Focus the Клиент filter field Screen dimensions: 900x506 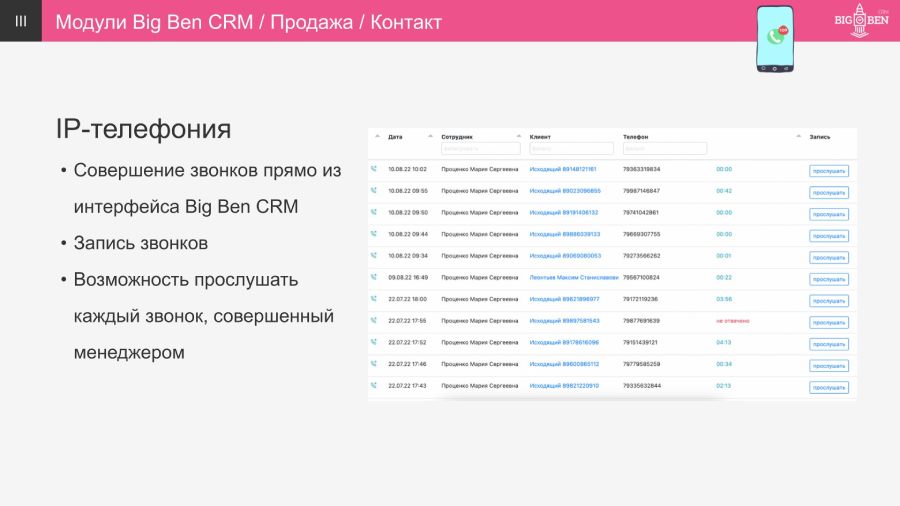[572, 149]
